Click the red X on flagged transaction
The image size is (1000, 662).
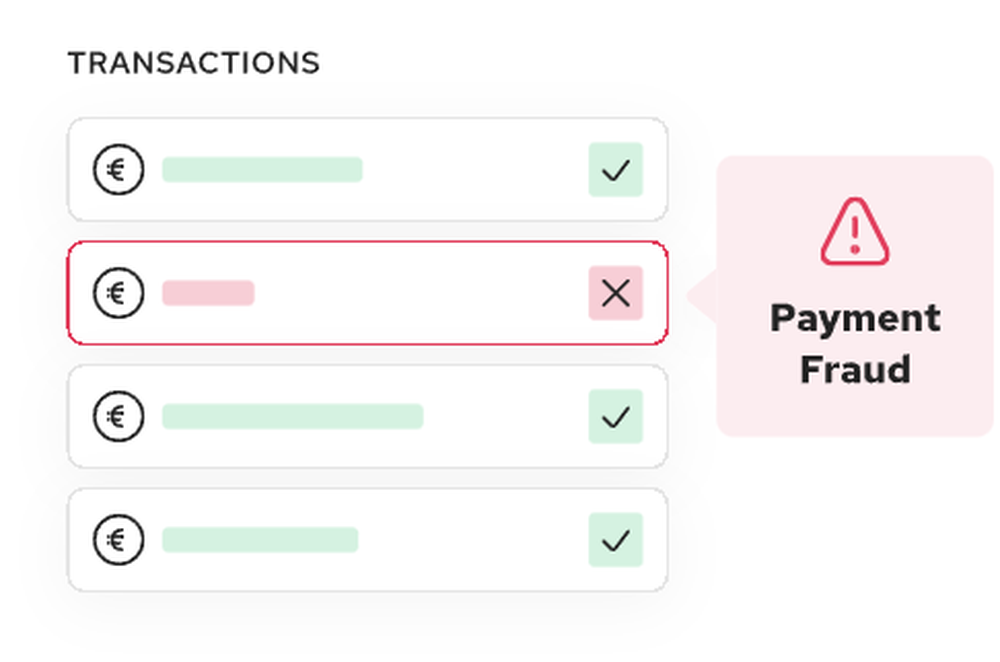pos(615,293)
